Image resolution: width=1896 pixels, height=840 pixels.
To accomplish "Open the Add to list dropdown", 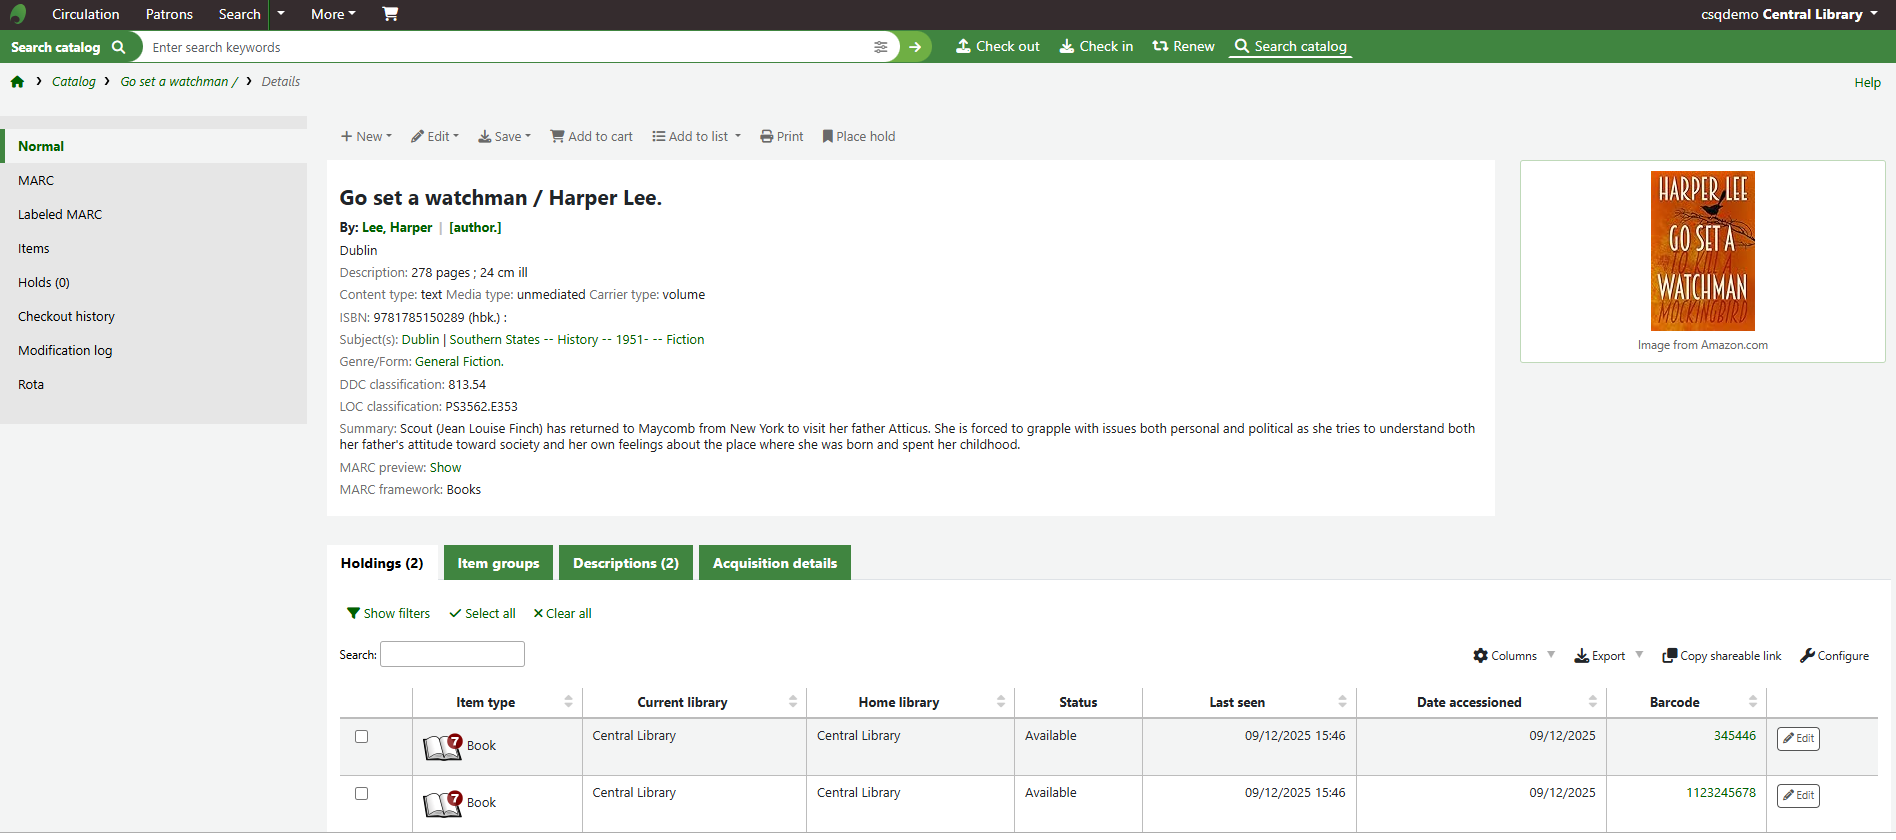I will pos(696,137).
